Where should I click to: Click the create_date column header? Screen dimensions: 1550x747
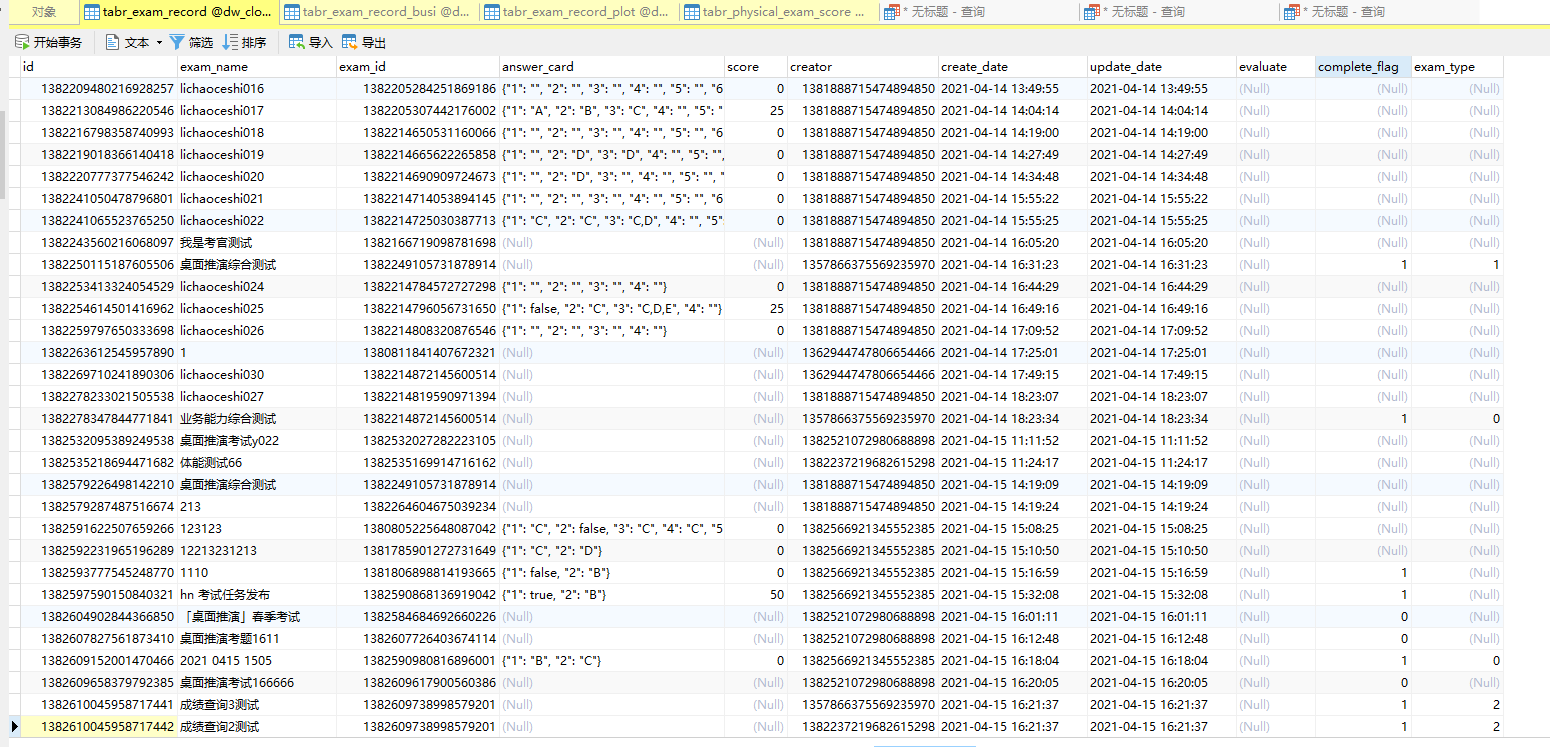coord(1013,67)
